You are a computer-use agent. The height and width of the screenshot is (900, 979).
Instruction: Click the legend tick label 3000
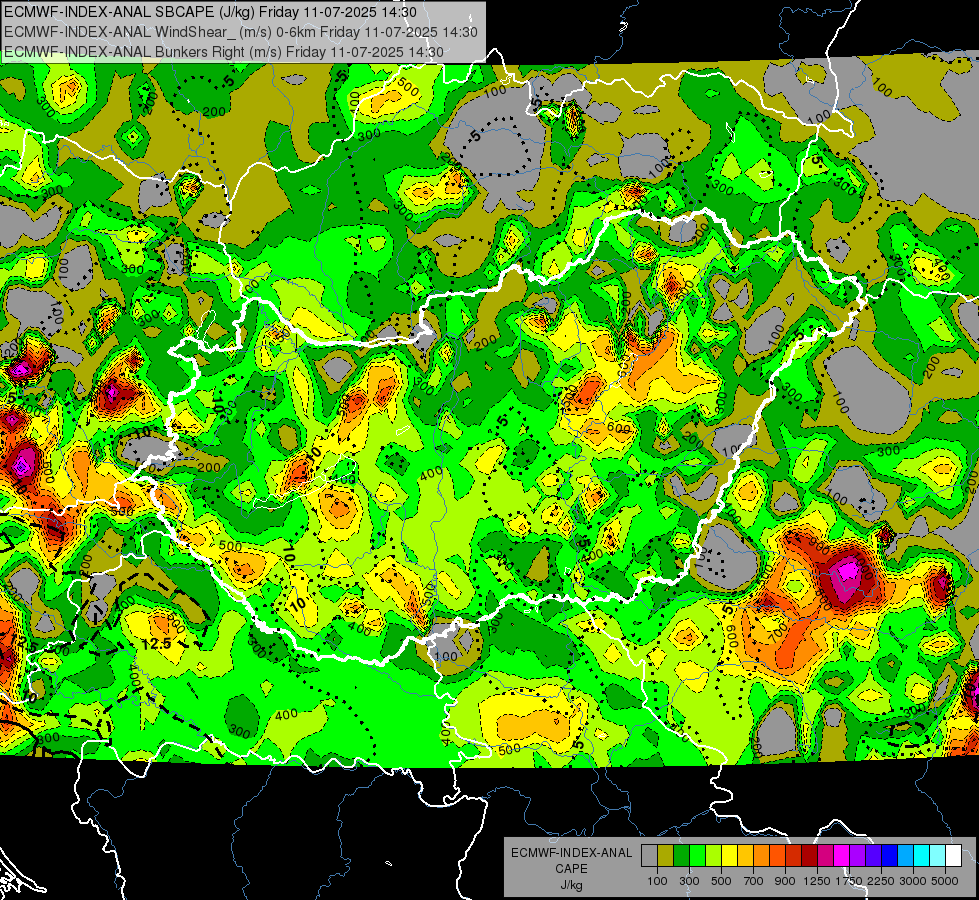click(x=913, y=881)
